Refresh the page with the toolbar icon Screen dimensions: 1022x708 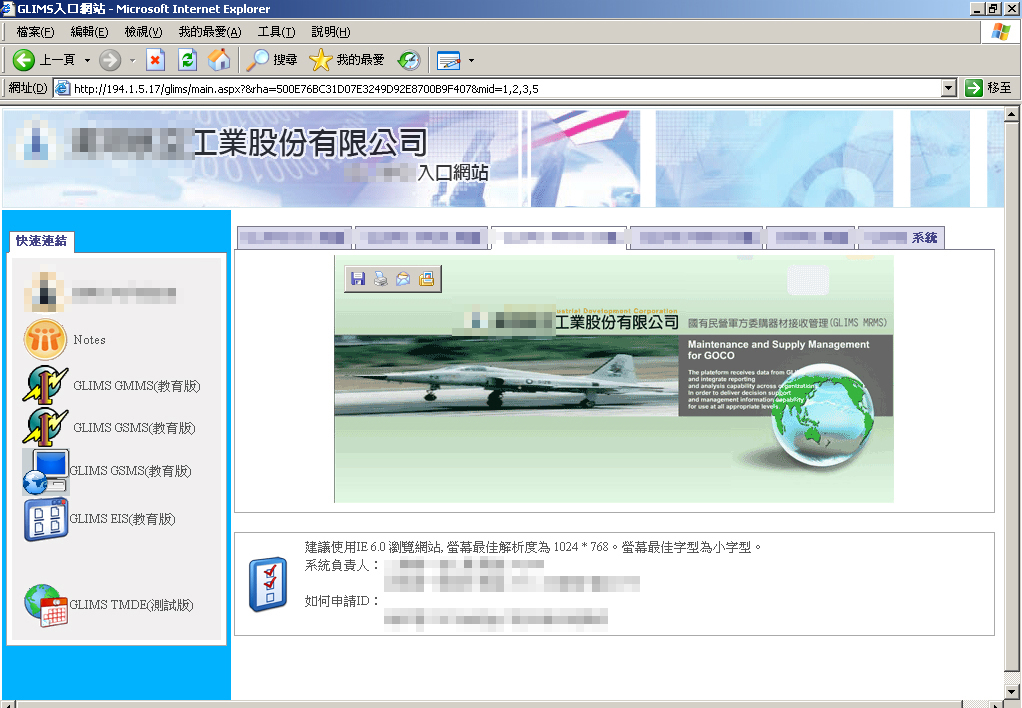187,60
